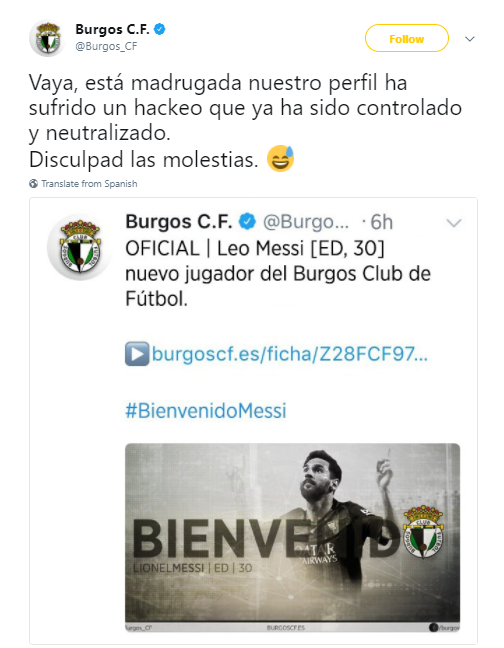This screenshot has height=648, width=504.
Task: Click the truncated @Burgo... handle in quoted tweet
Action: 306,222
